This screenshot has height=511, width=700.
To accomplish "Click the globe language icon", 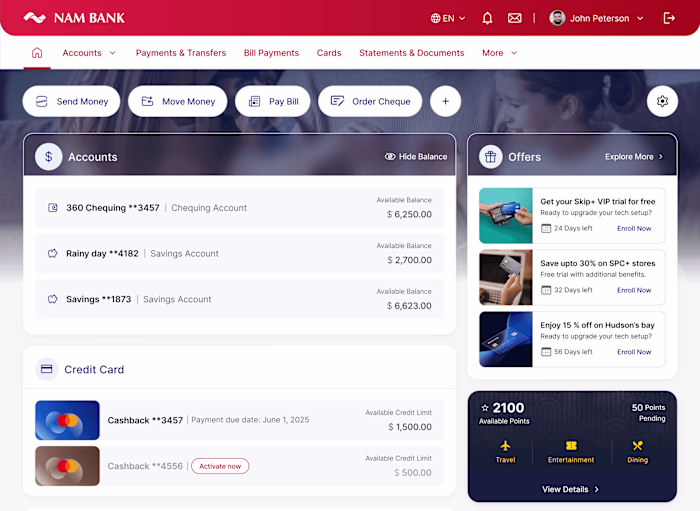I will pyautogui.click(x=435, y=18).
